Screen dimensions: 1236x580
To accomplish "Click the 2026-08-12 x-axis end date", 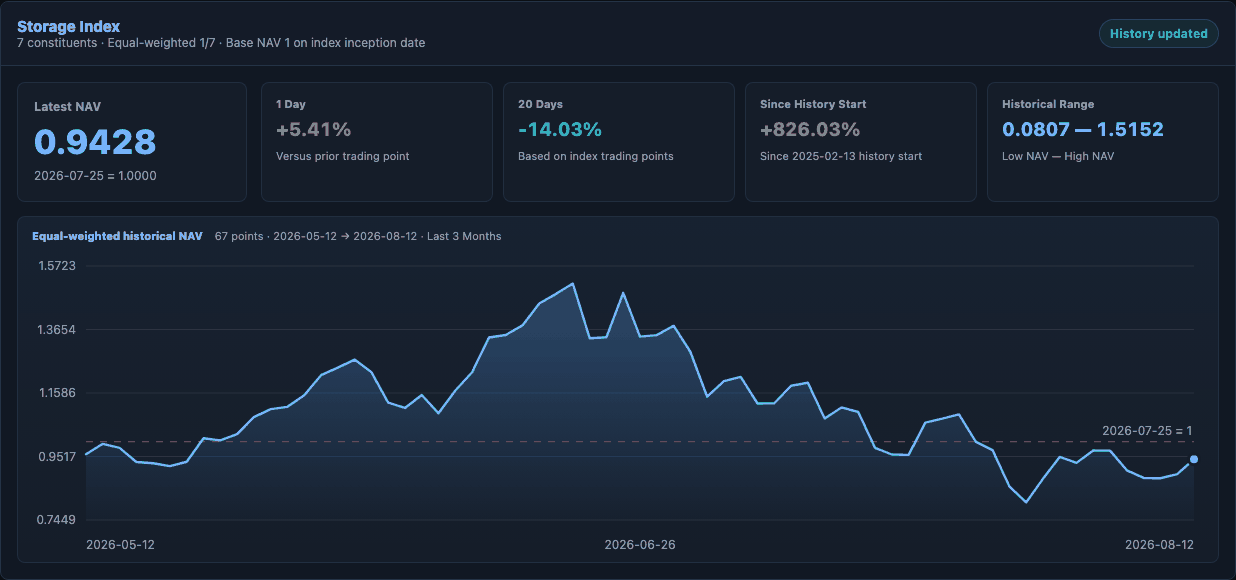I will [x=1159, y=545].
